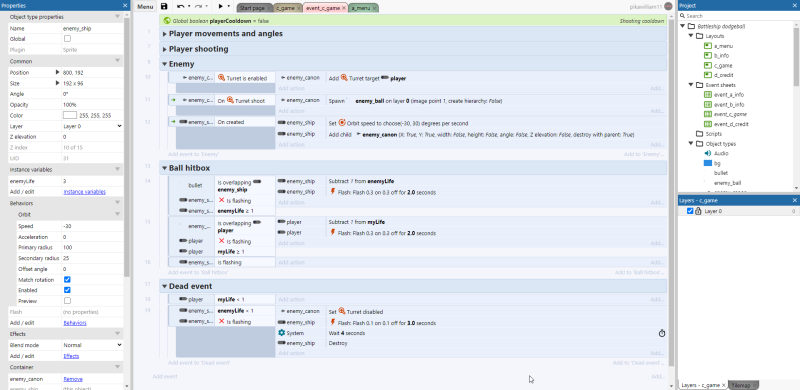Open the Effects add/edit link
Screen dimensions: 800x390
pyautogui.click(x=71, y=356)
